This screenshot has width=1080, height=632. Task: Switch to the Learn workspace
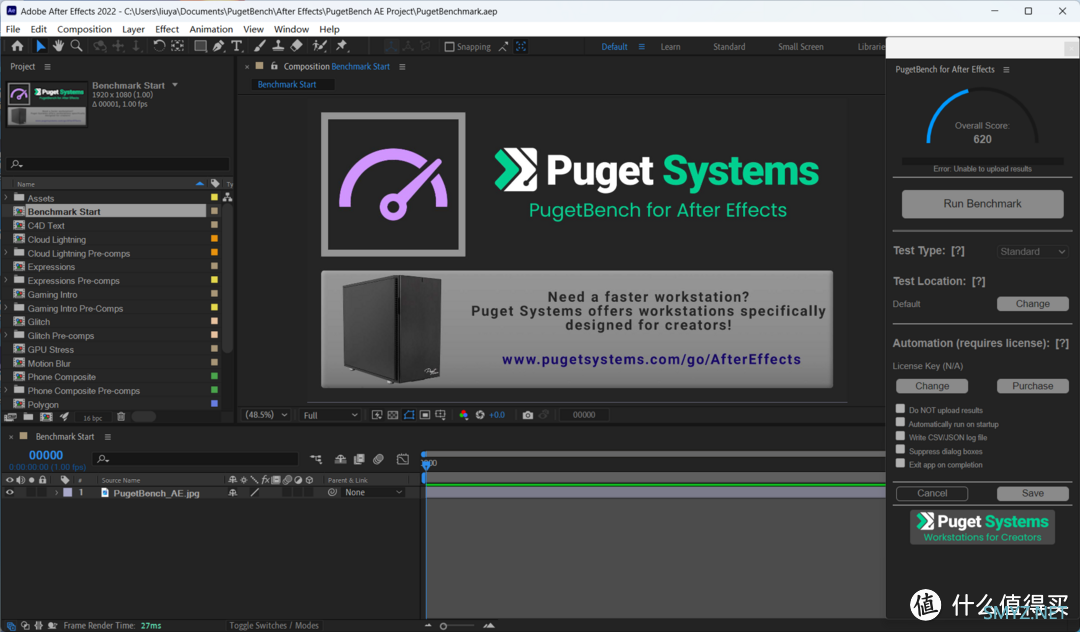[670, 47]
